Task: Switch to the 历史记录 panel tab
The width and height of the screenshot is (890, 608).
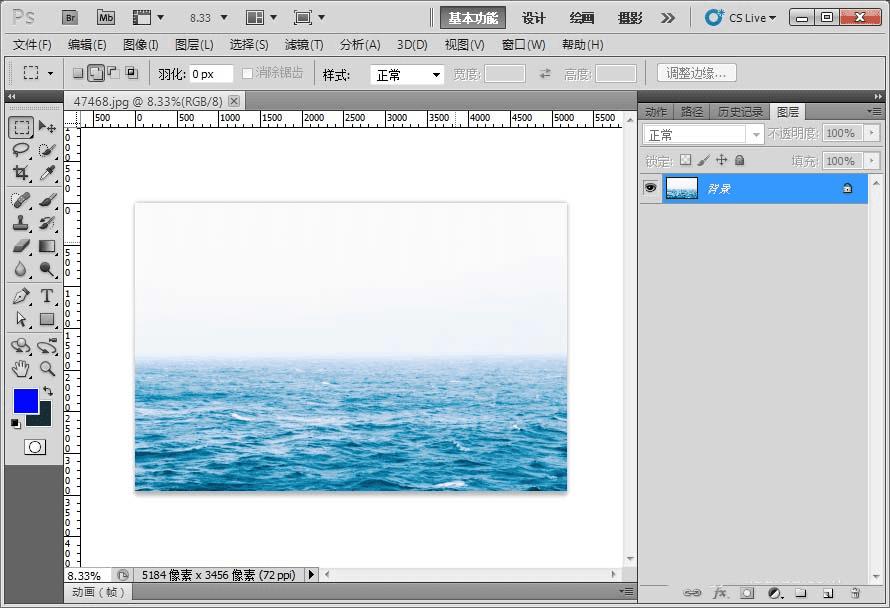Action: [x=738, y=111]
